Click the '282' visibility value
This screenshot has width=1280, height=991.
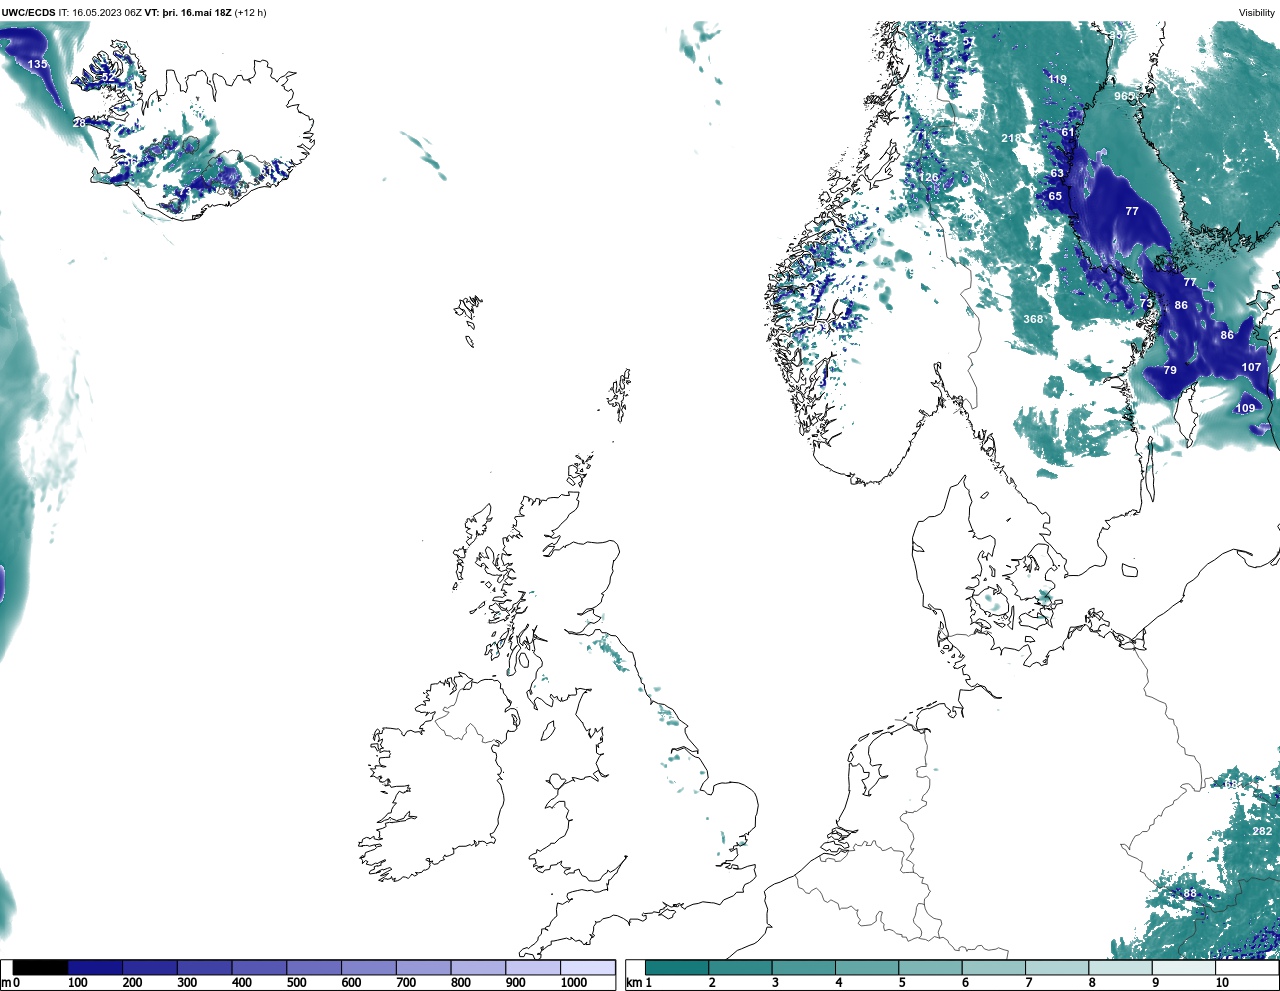[x=1262, y=831]
